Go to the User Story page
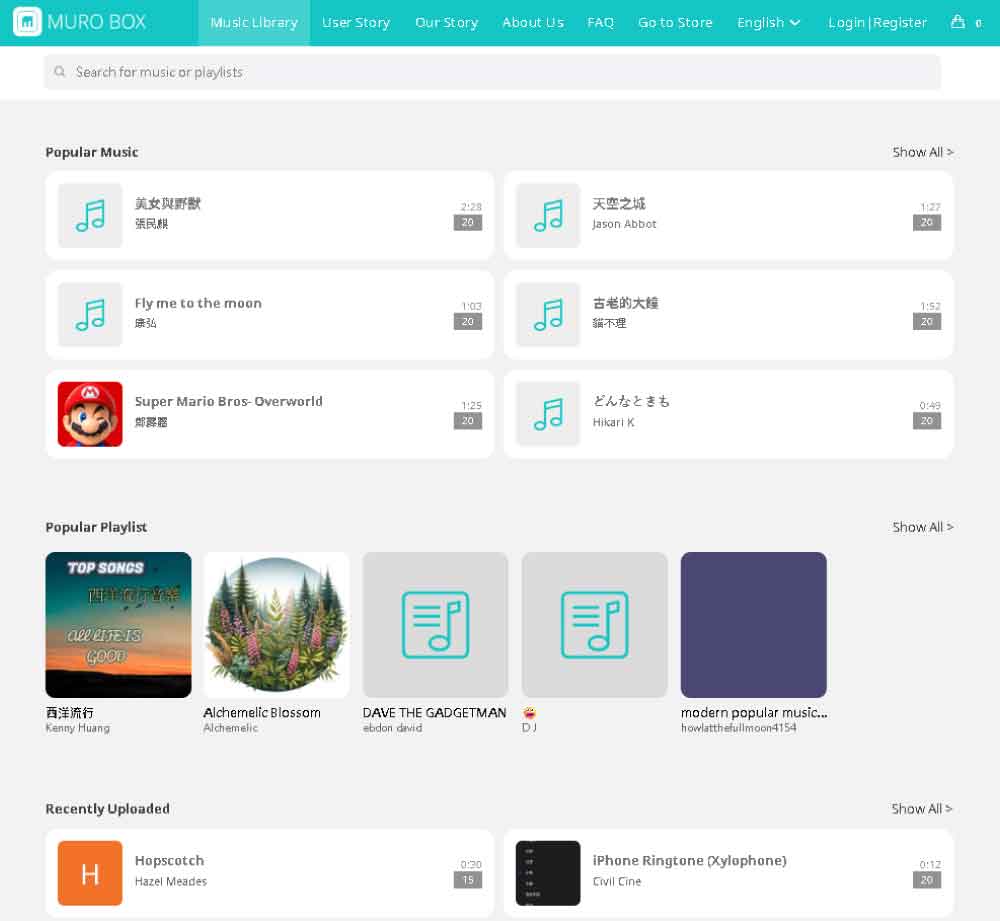 pos(356,22)
